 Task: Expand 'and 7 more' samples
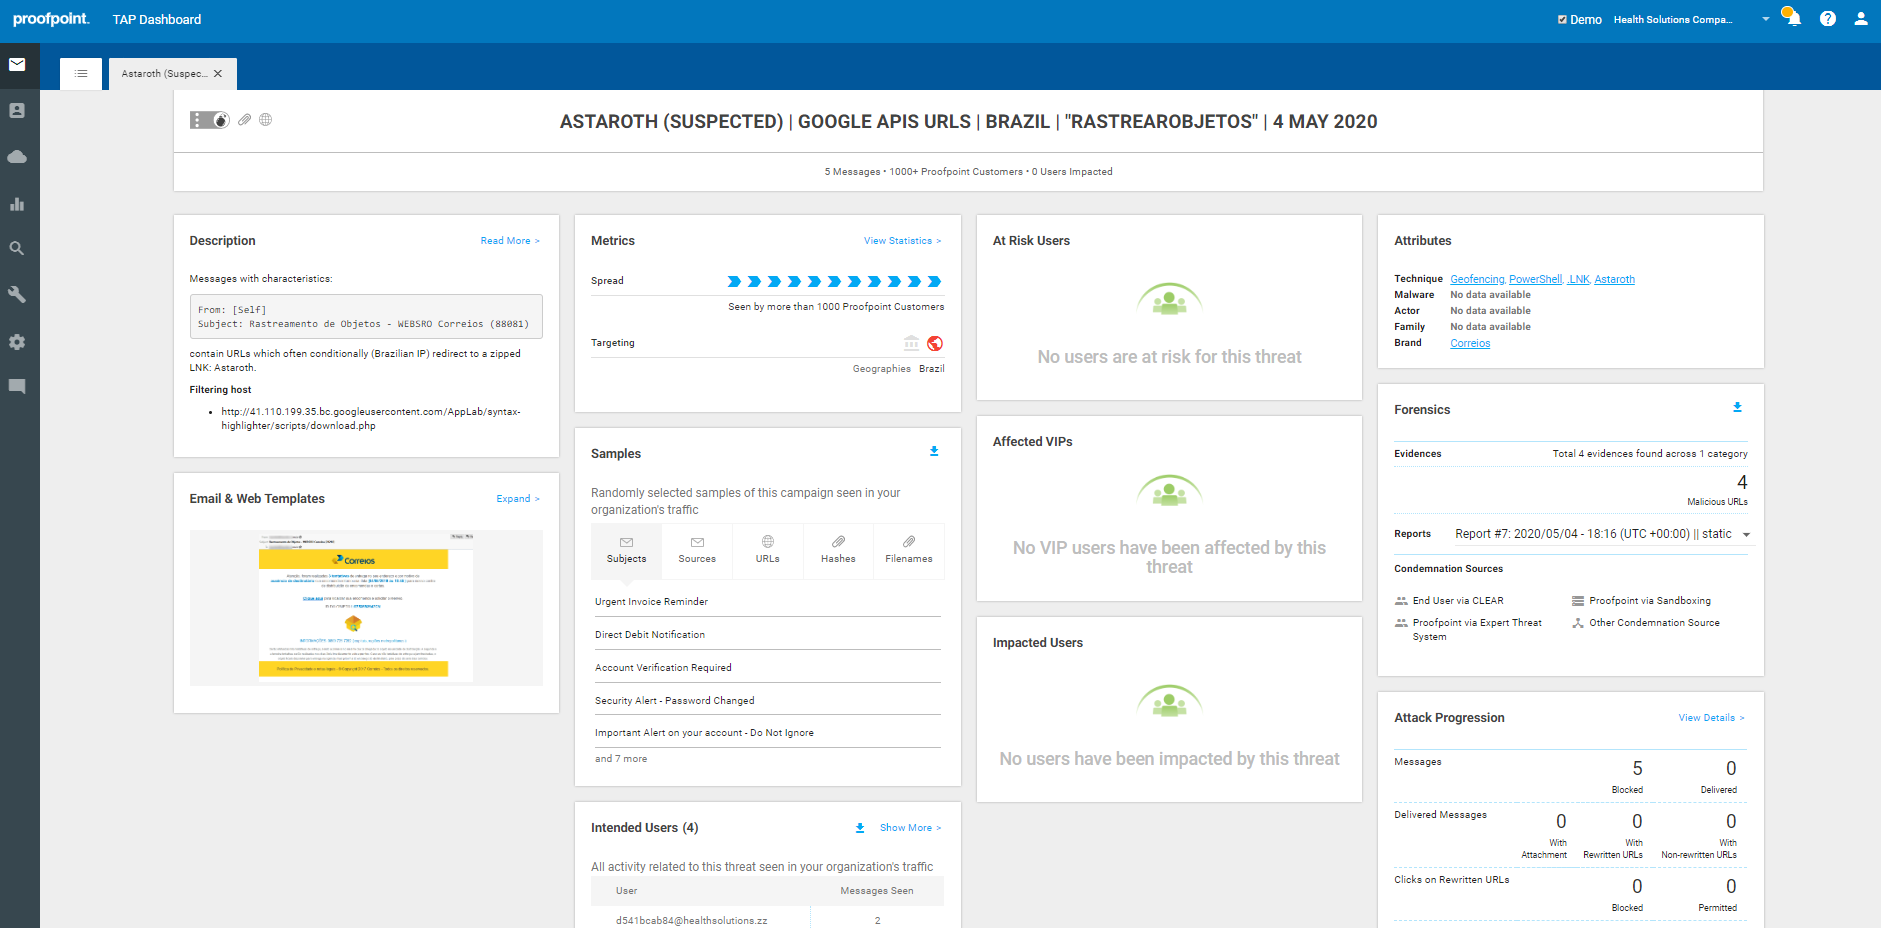pos(621,759)
